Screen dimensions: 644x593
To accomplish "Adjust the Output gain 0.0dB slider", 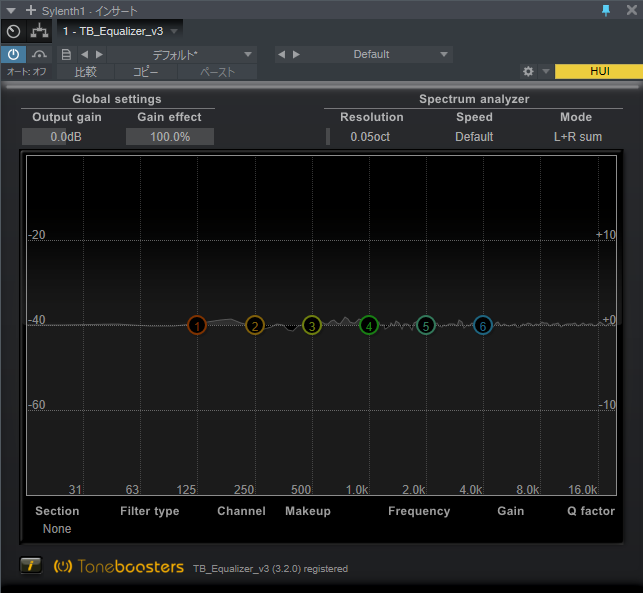I will coord(66,137).
